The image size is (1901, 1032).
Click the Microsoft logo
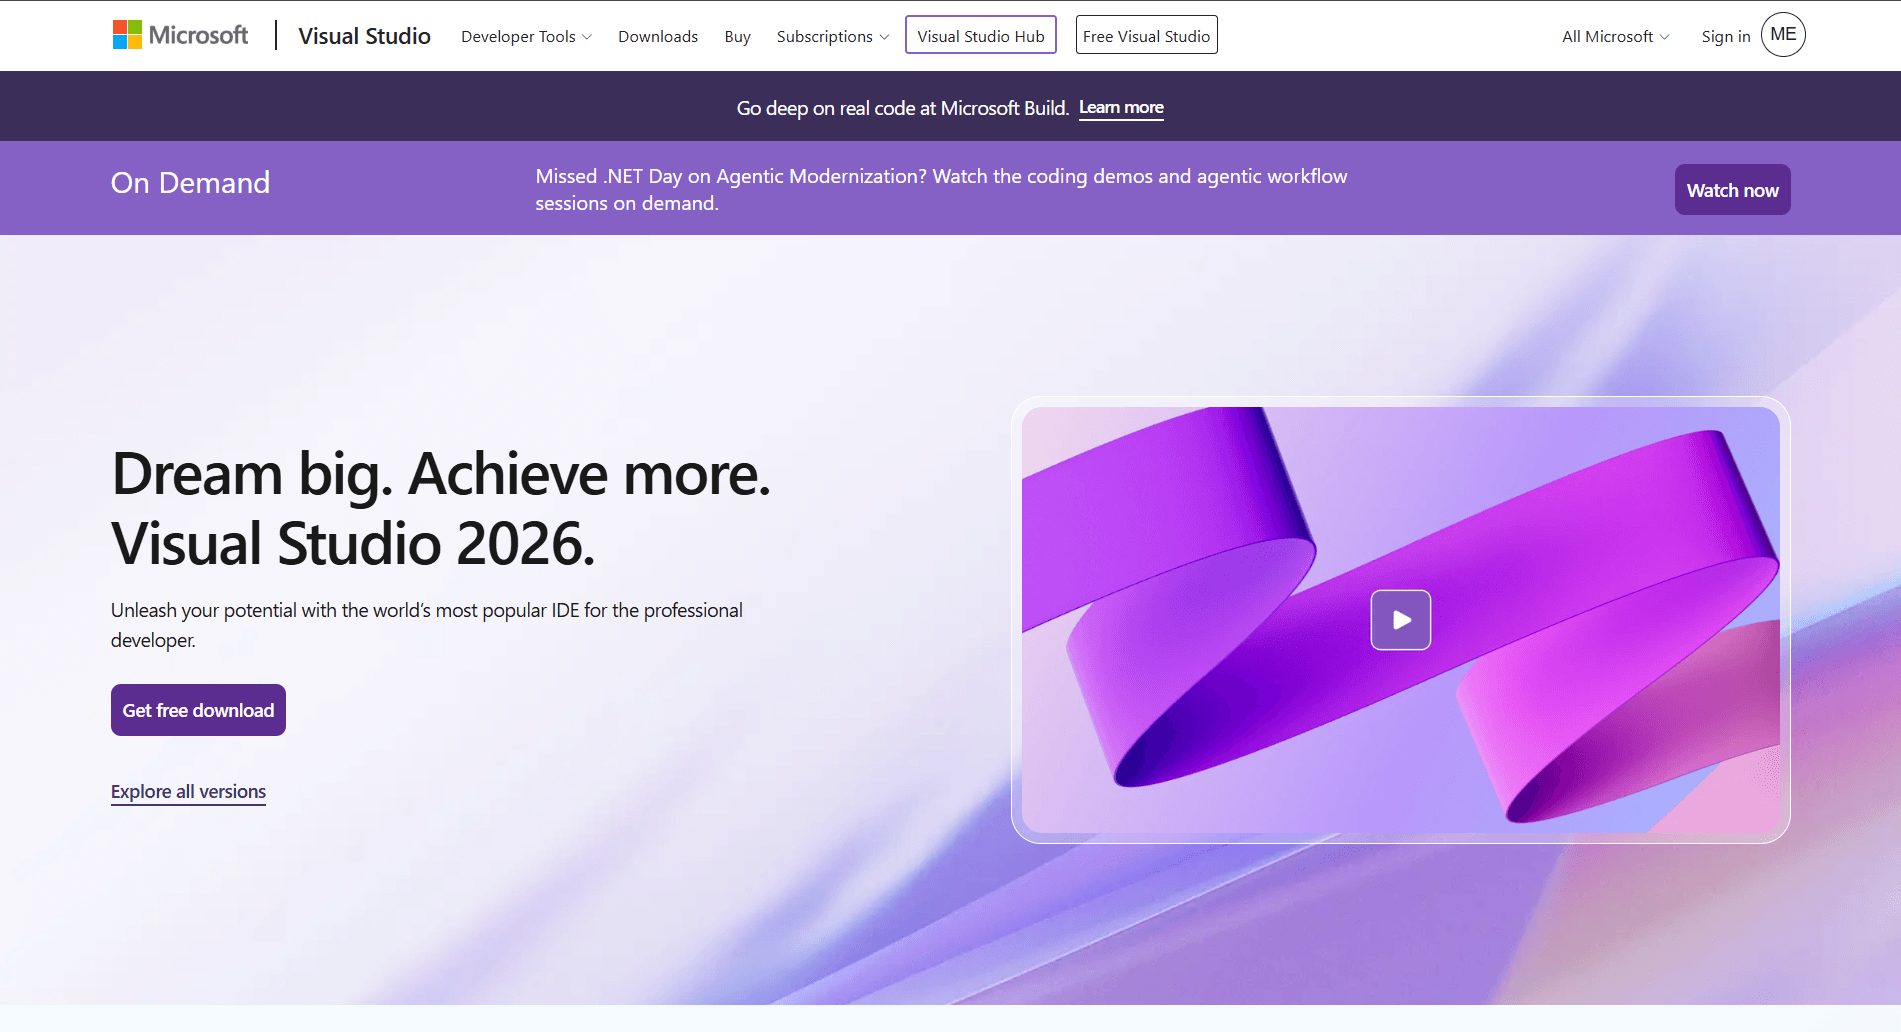pyautogui.click(x=181, y=35)
